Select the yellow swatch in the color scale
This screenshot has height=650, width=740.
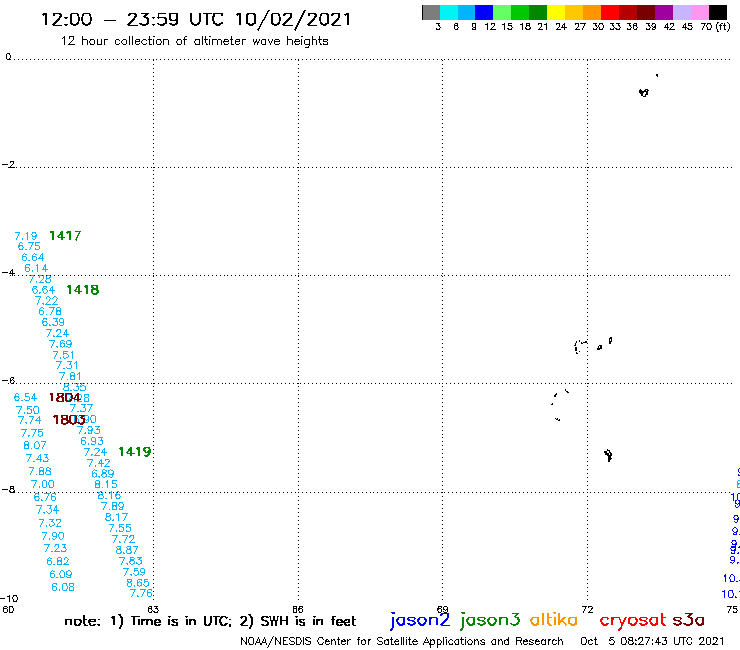(x=556, y=12)
